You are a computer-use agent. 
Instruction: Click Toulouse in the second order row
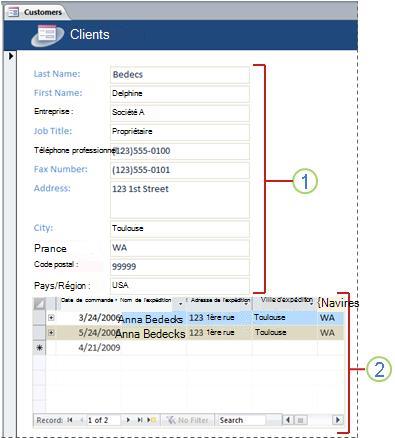[270, 332]
